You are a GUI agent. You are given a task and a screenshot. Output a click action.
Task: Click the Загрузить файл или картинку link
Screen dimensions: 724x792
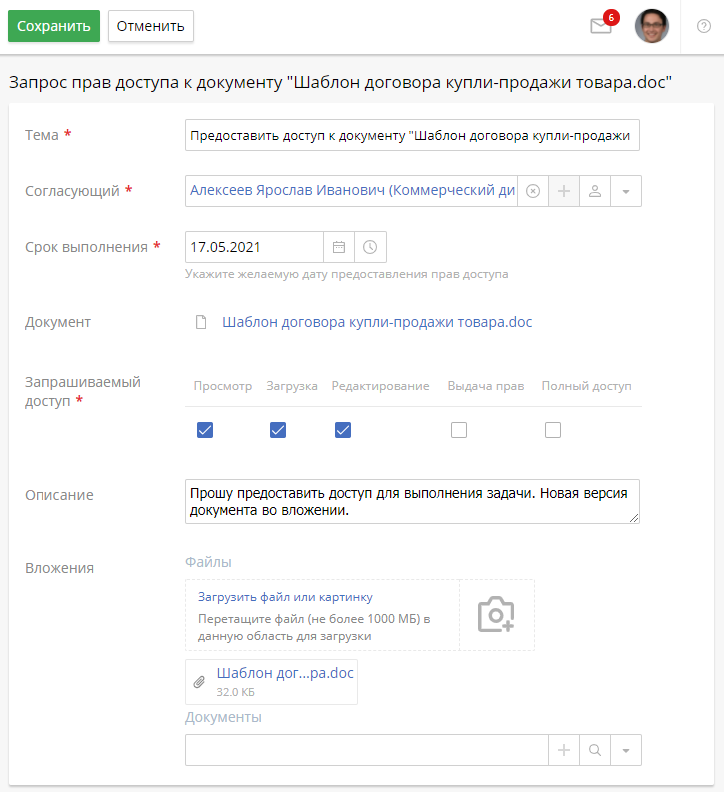285,597
